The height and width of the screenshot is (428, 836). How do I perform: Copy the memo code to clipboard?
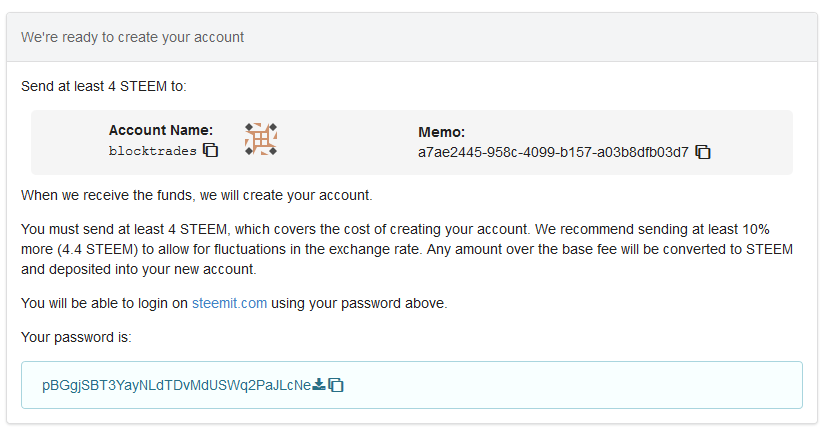pos(703,152)
